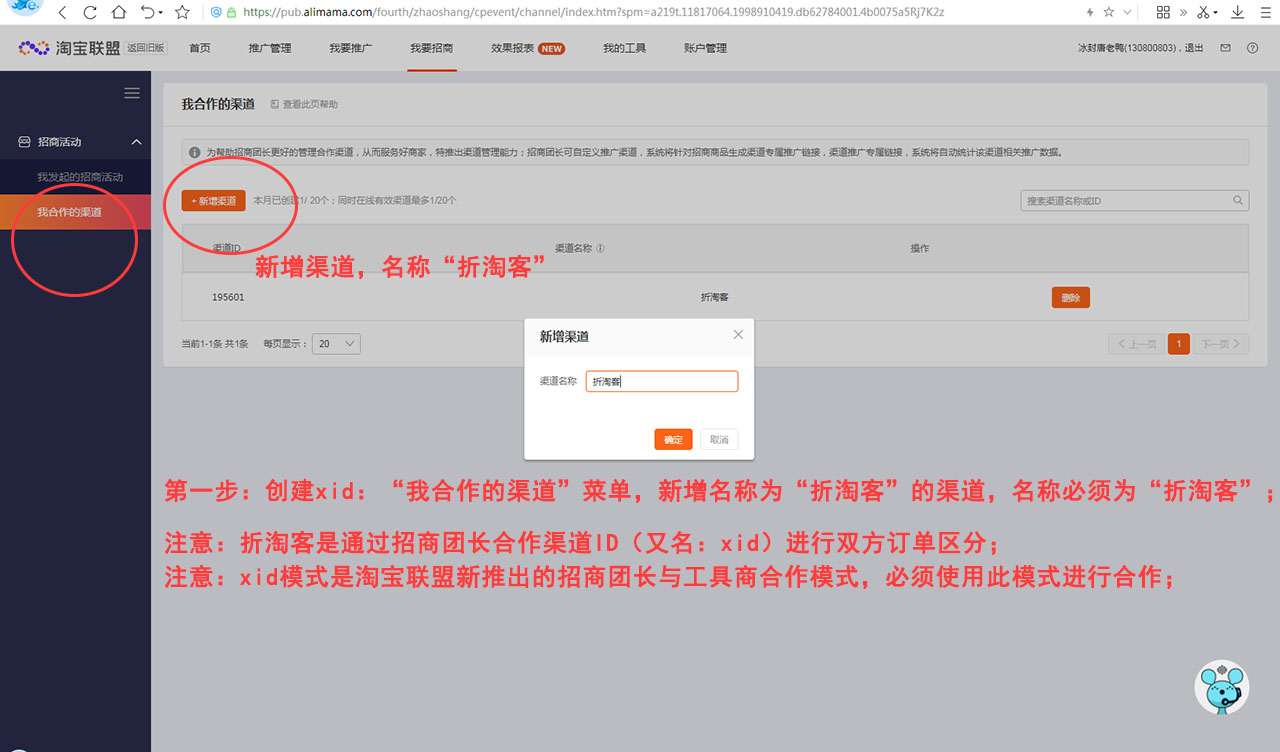Click the 确定 button in dialog
Image resolution: width=1280 pixels, height=752 pixels.
tap(673, 440)
